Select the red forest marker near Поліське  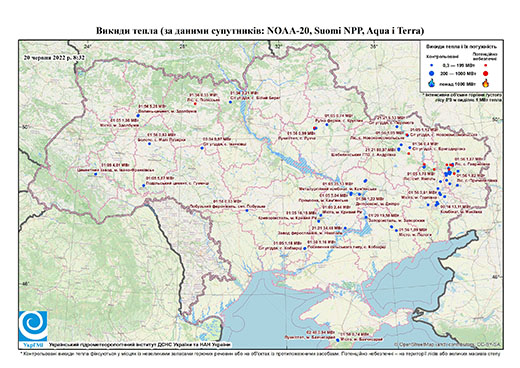coord(195,104)
